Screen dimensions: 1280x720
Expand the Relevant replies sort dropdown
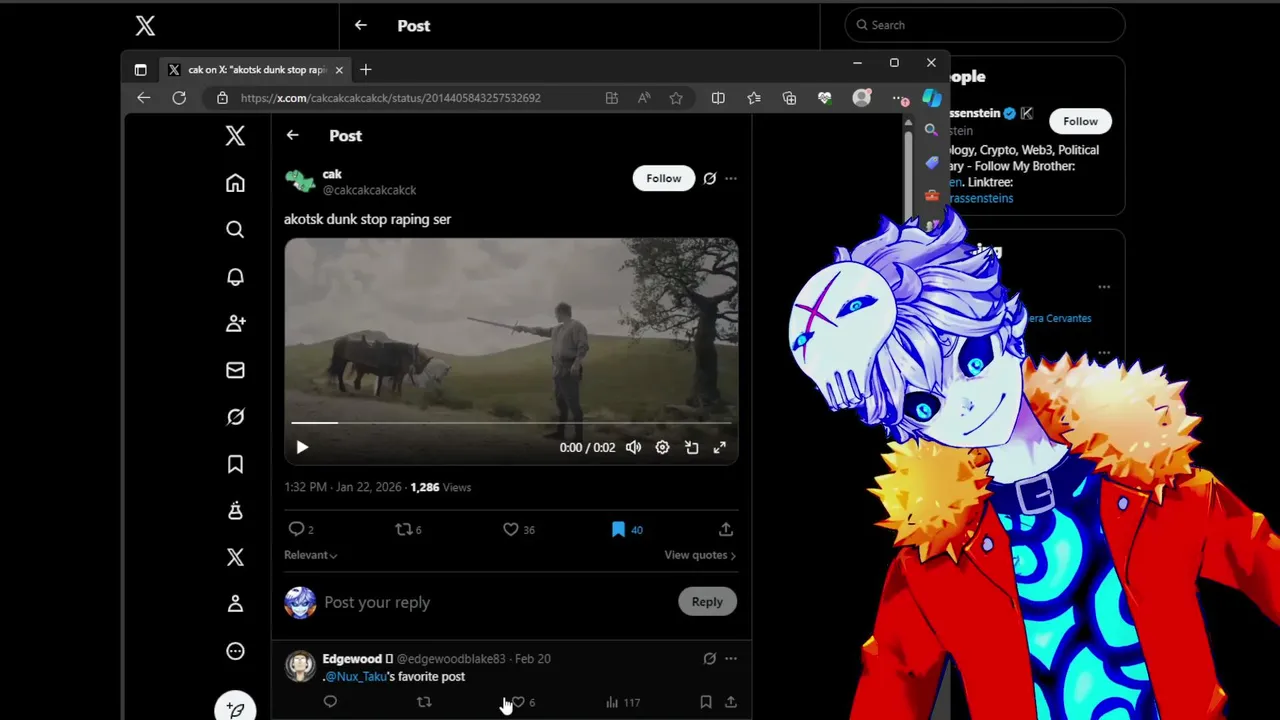(x=310, y=555)
